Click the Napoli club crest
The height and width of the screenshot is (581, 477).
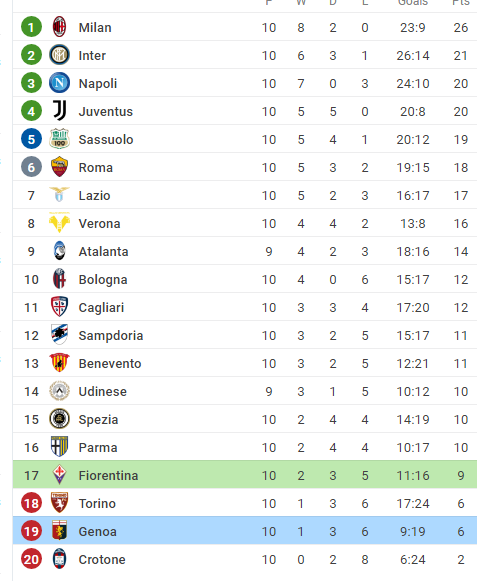click(x=59, y=83)
